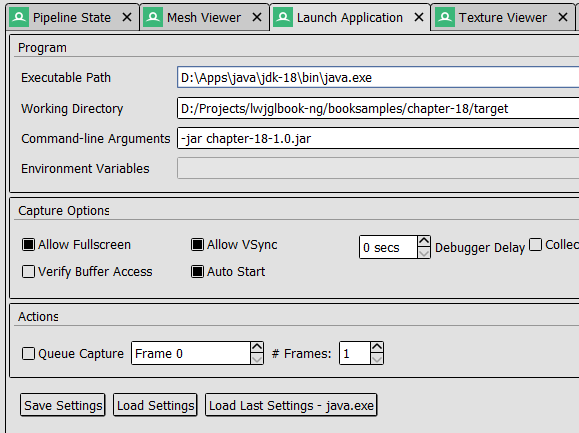Close the Launch Application tab
The width and height of the screenshot is (579, 433).
tap(419, 17)
